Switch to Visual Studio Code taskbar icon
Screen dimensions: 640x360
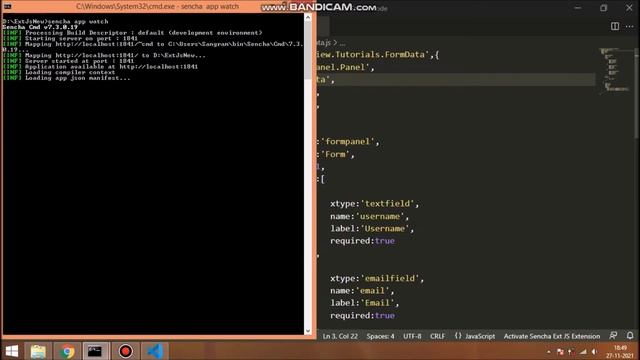click(x=155, y=351)
